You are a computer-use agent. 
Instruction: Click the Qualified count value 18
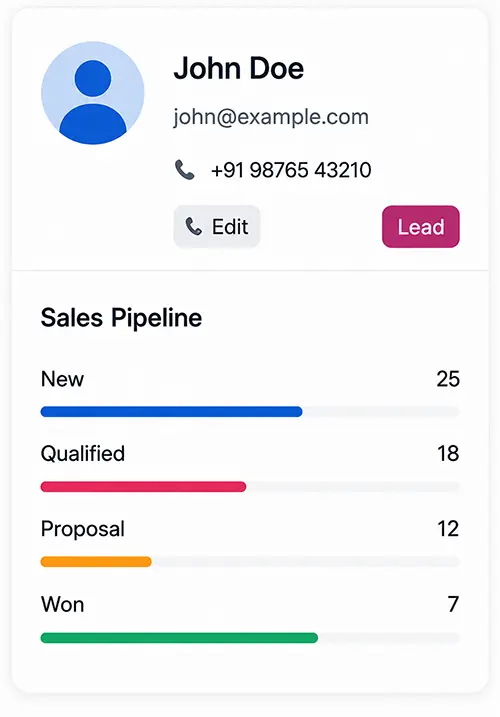[448, 454]
